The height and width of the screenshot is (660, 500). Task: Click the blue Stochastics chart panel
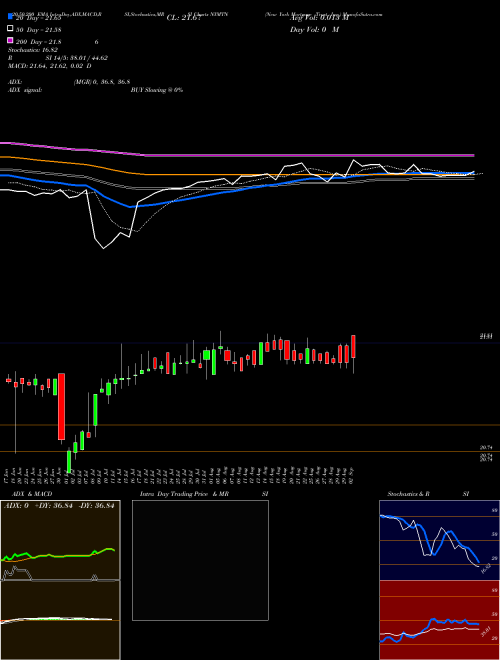click(439, 540)
